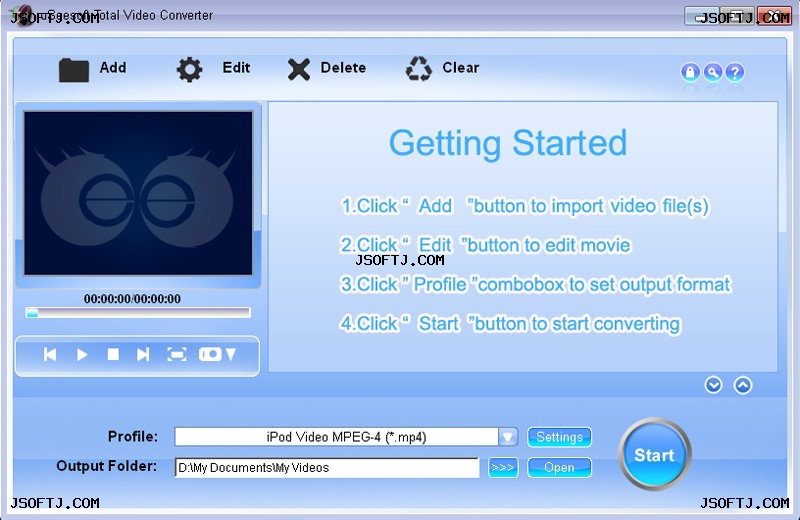Click the Delete X icon
Viewport: 800px width, 520px height.
coord(299,69)
